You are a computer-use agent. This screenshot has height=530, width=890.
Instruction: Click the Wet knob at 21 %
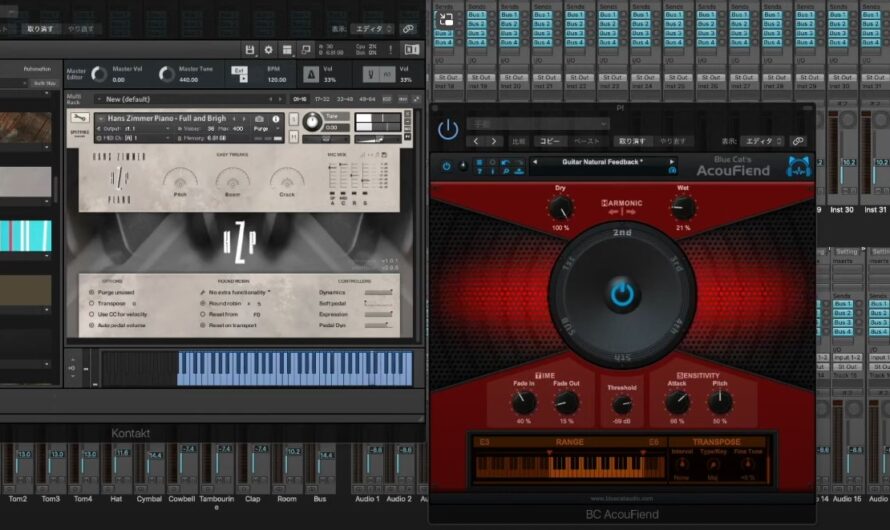pos(683,208)
